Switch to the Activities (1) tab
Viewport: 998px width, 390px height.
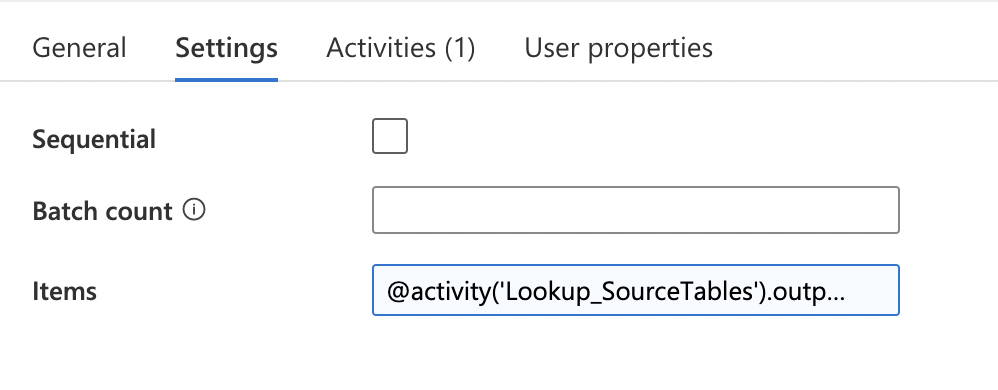click(401, 48)
